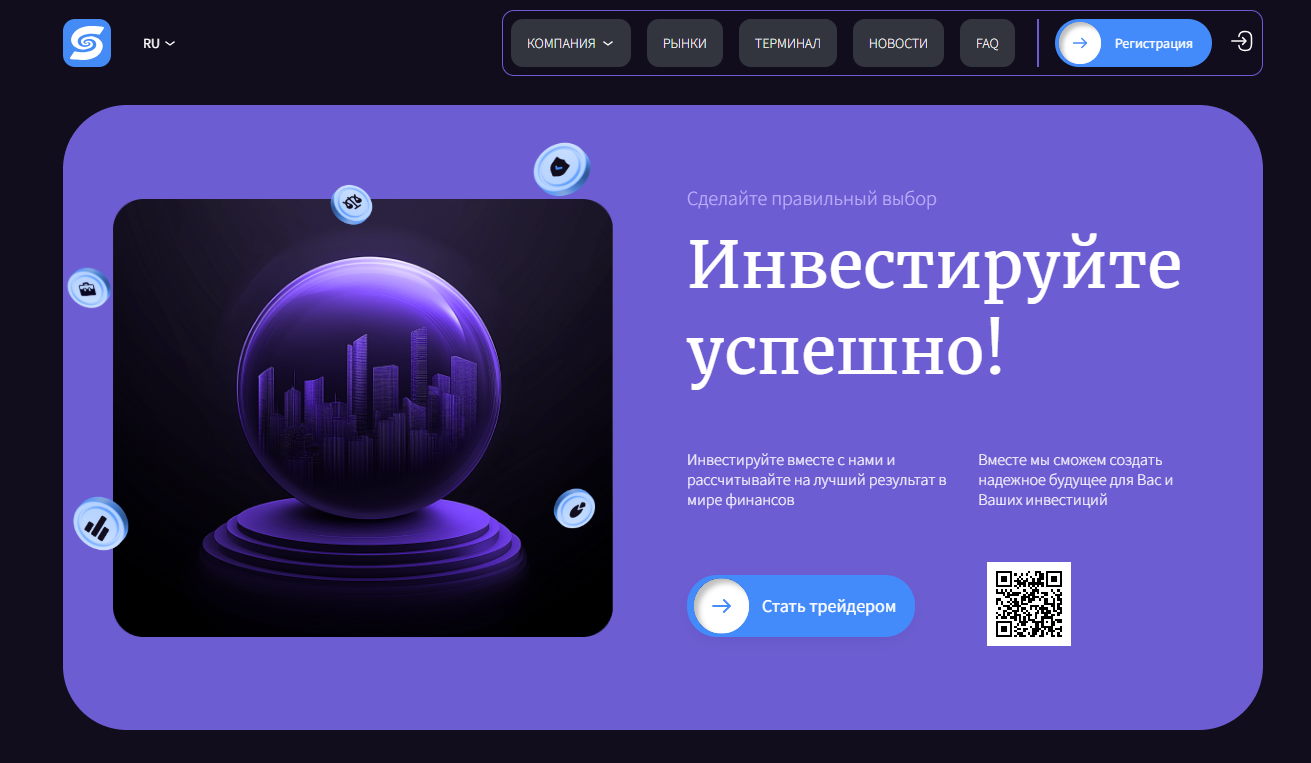Click the arrow circle on Регистрация button
Screen dimensions: 1311x763
pyautogui.click(x=1079, y=43)
